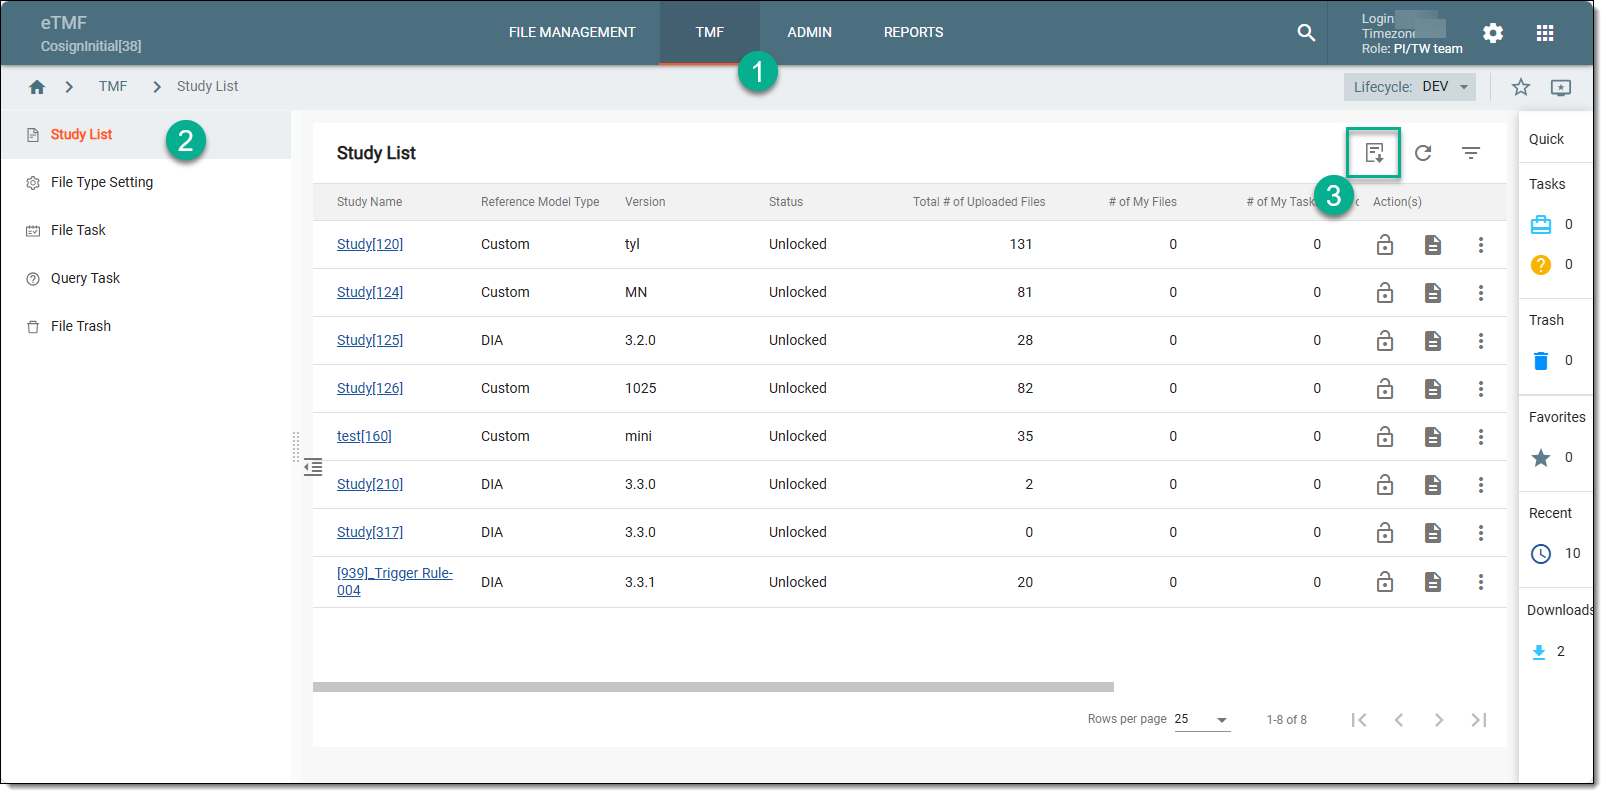Click lock icon for Study[120]

point(1385,245)
